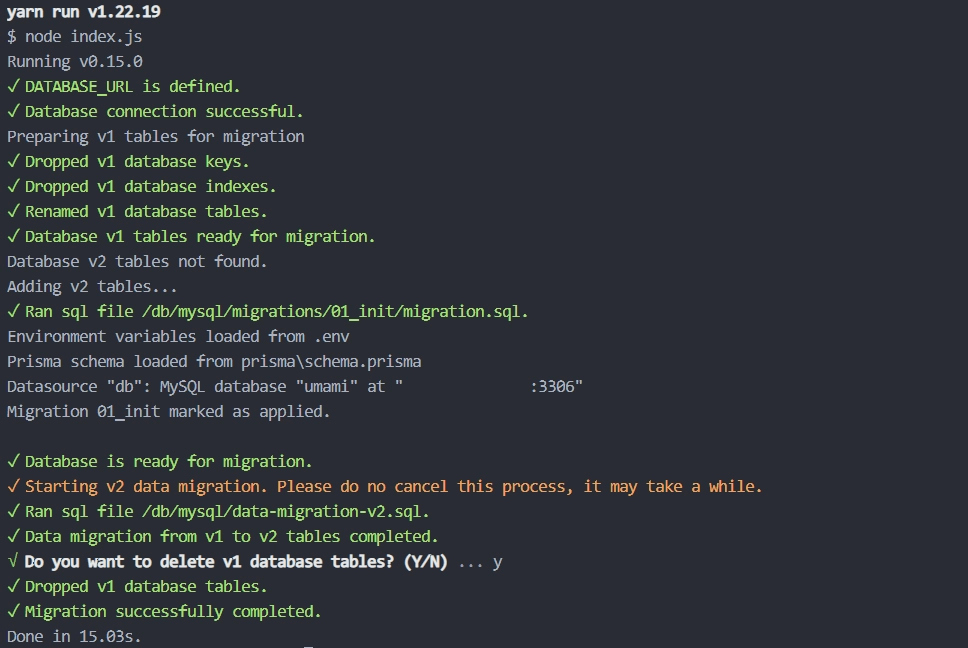Click the orange checkmark before Starting v2 data migration

pos(14,486)
